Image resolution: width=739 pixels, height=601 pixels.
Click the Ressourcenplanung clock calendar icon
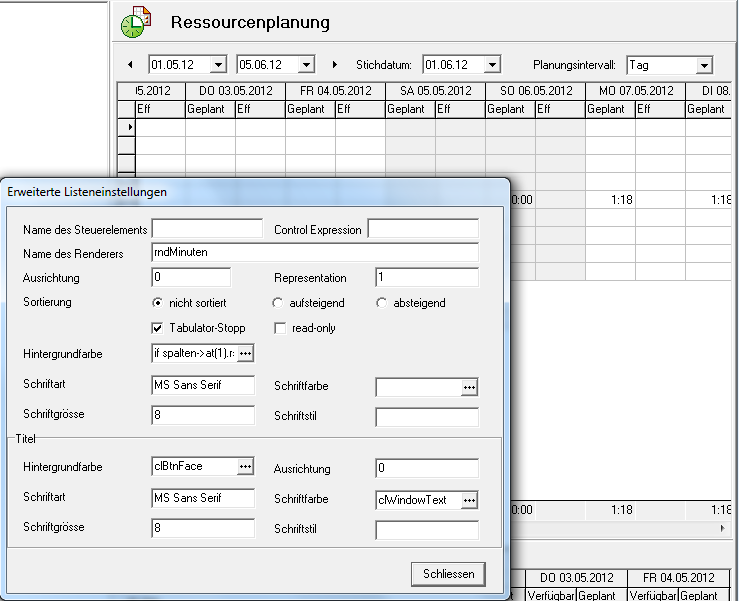point(134,22)
